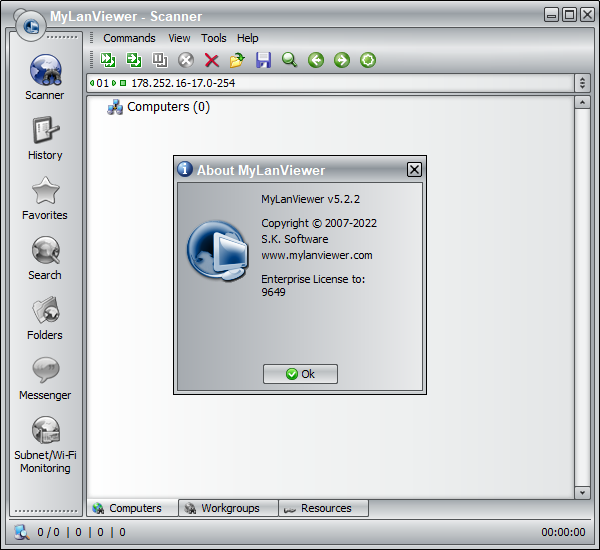Click the green back arrow icon
The width and height of the screenshot is (600, 550).
[316, 60]
